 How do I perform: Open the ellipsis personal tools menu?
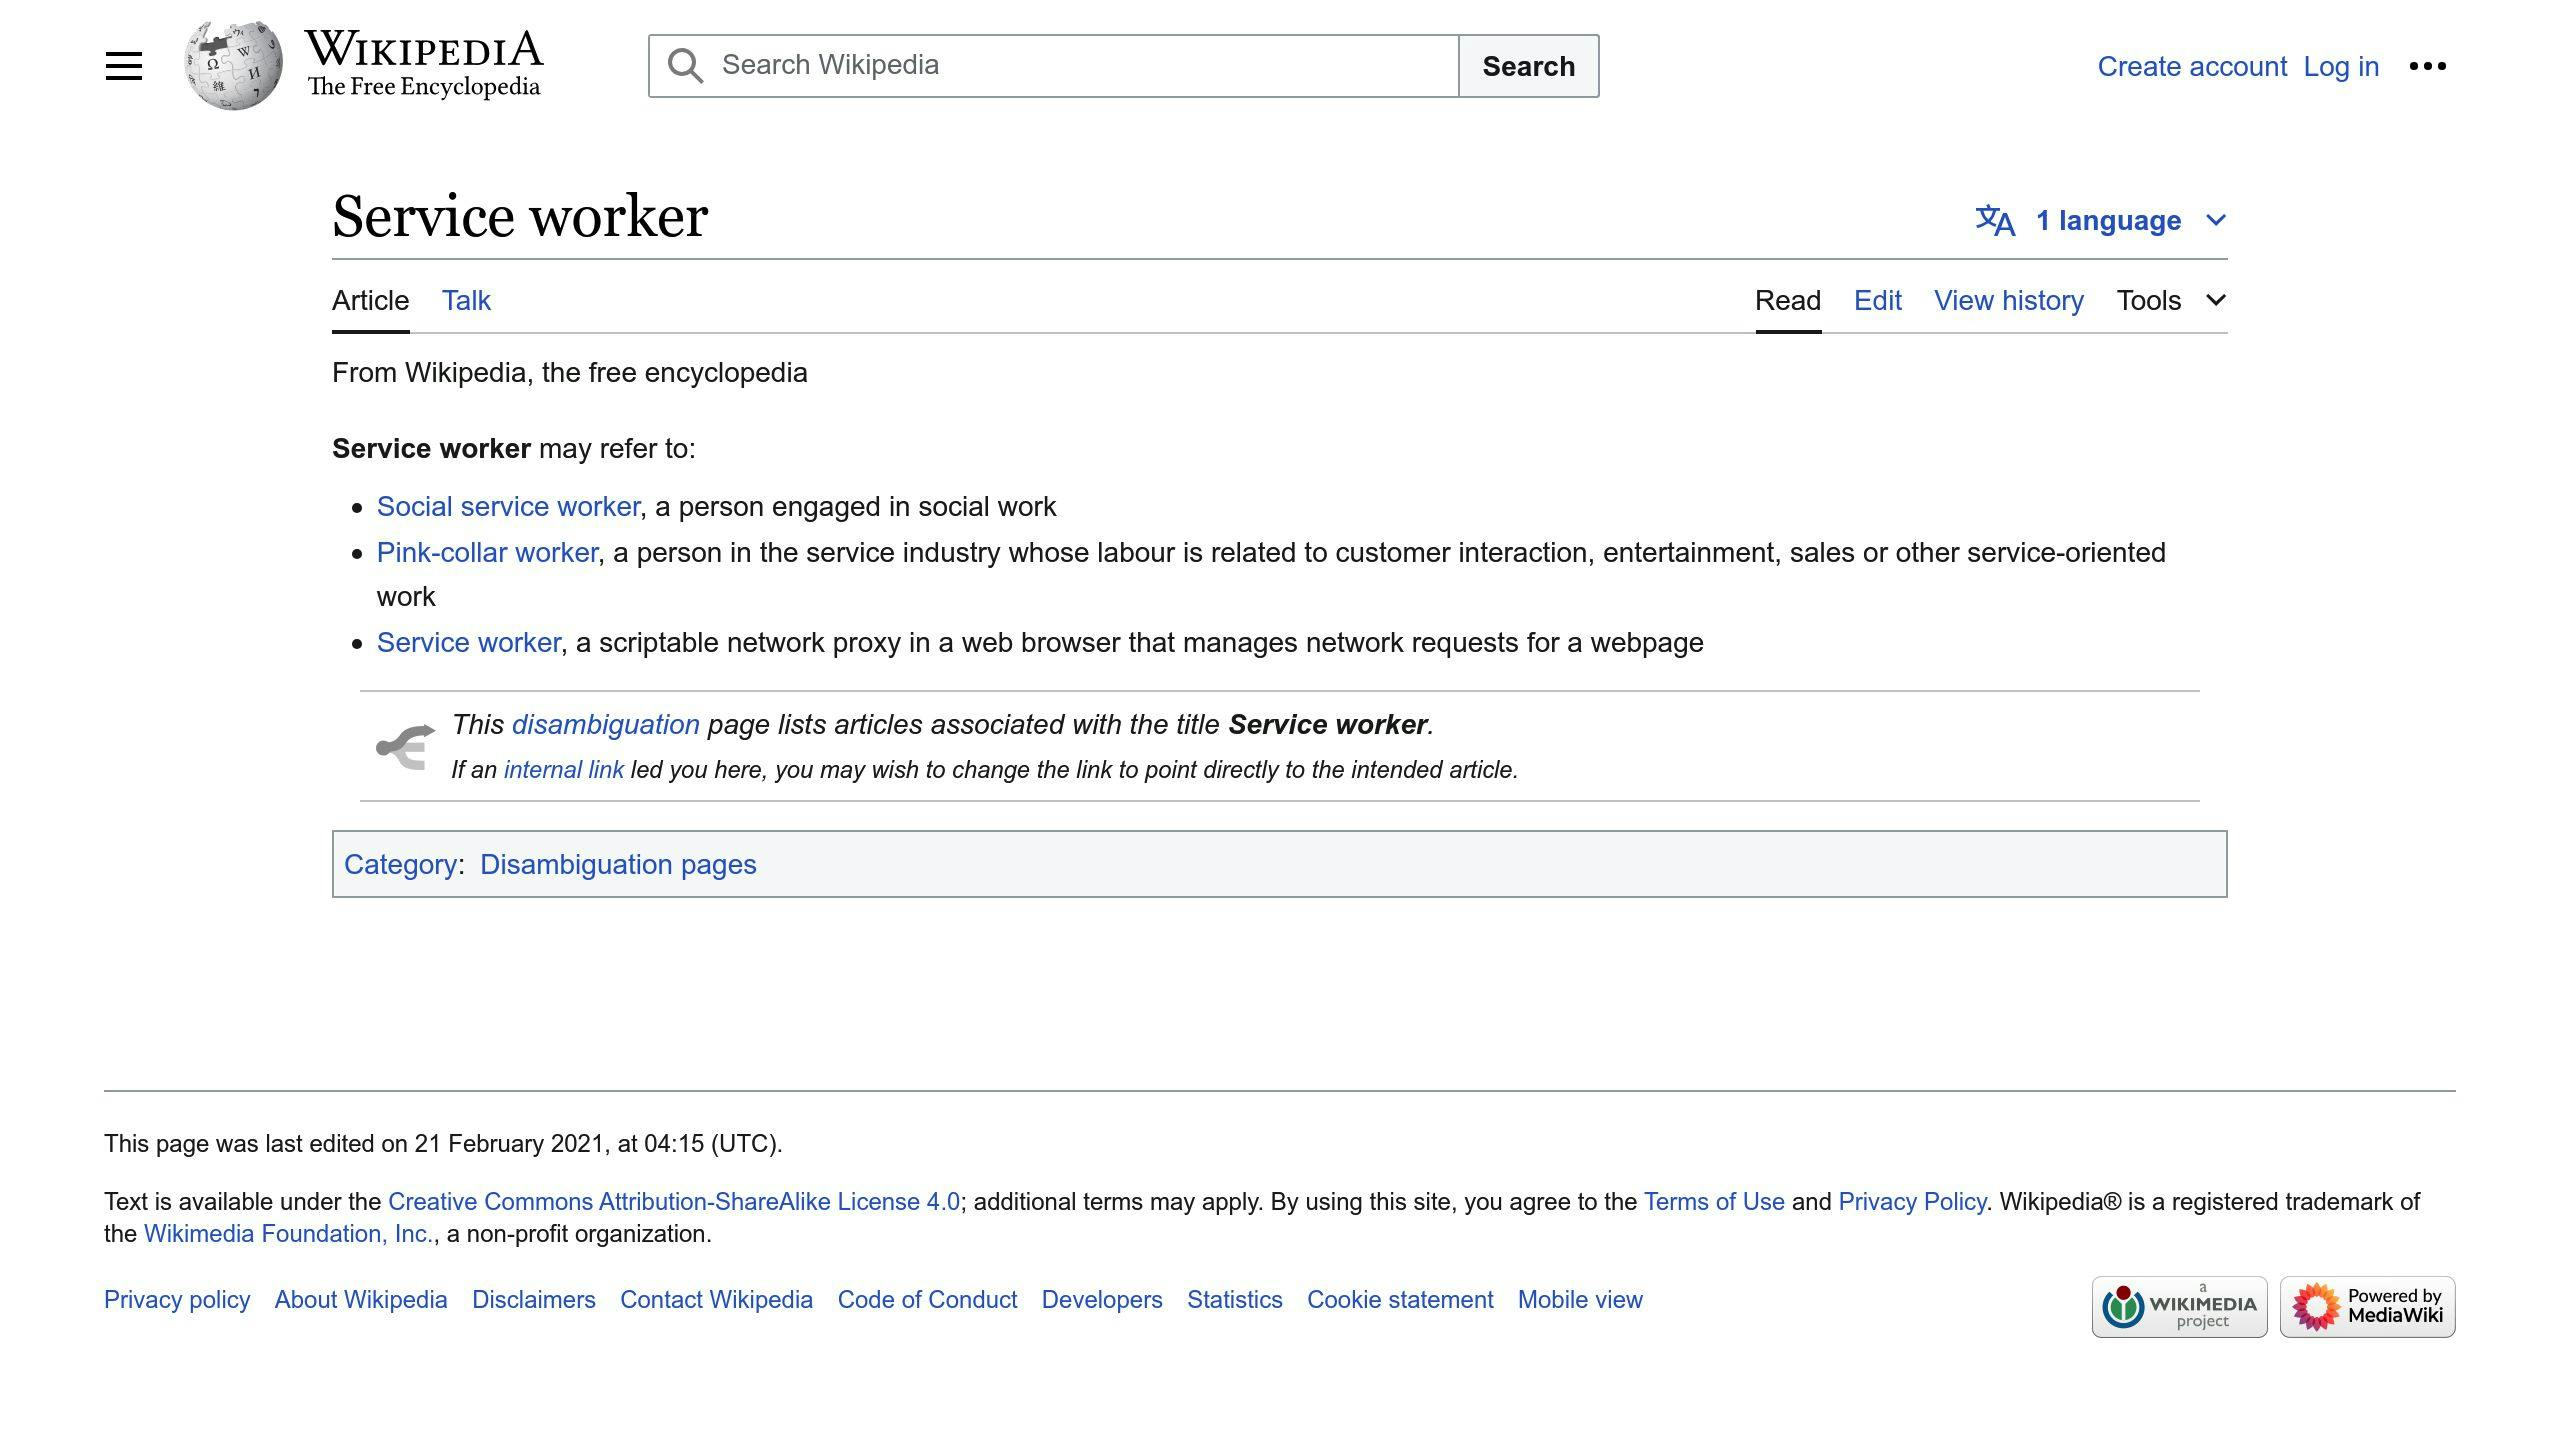click(2428, 65)
